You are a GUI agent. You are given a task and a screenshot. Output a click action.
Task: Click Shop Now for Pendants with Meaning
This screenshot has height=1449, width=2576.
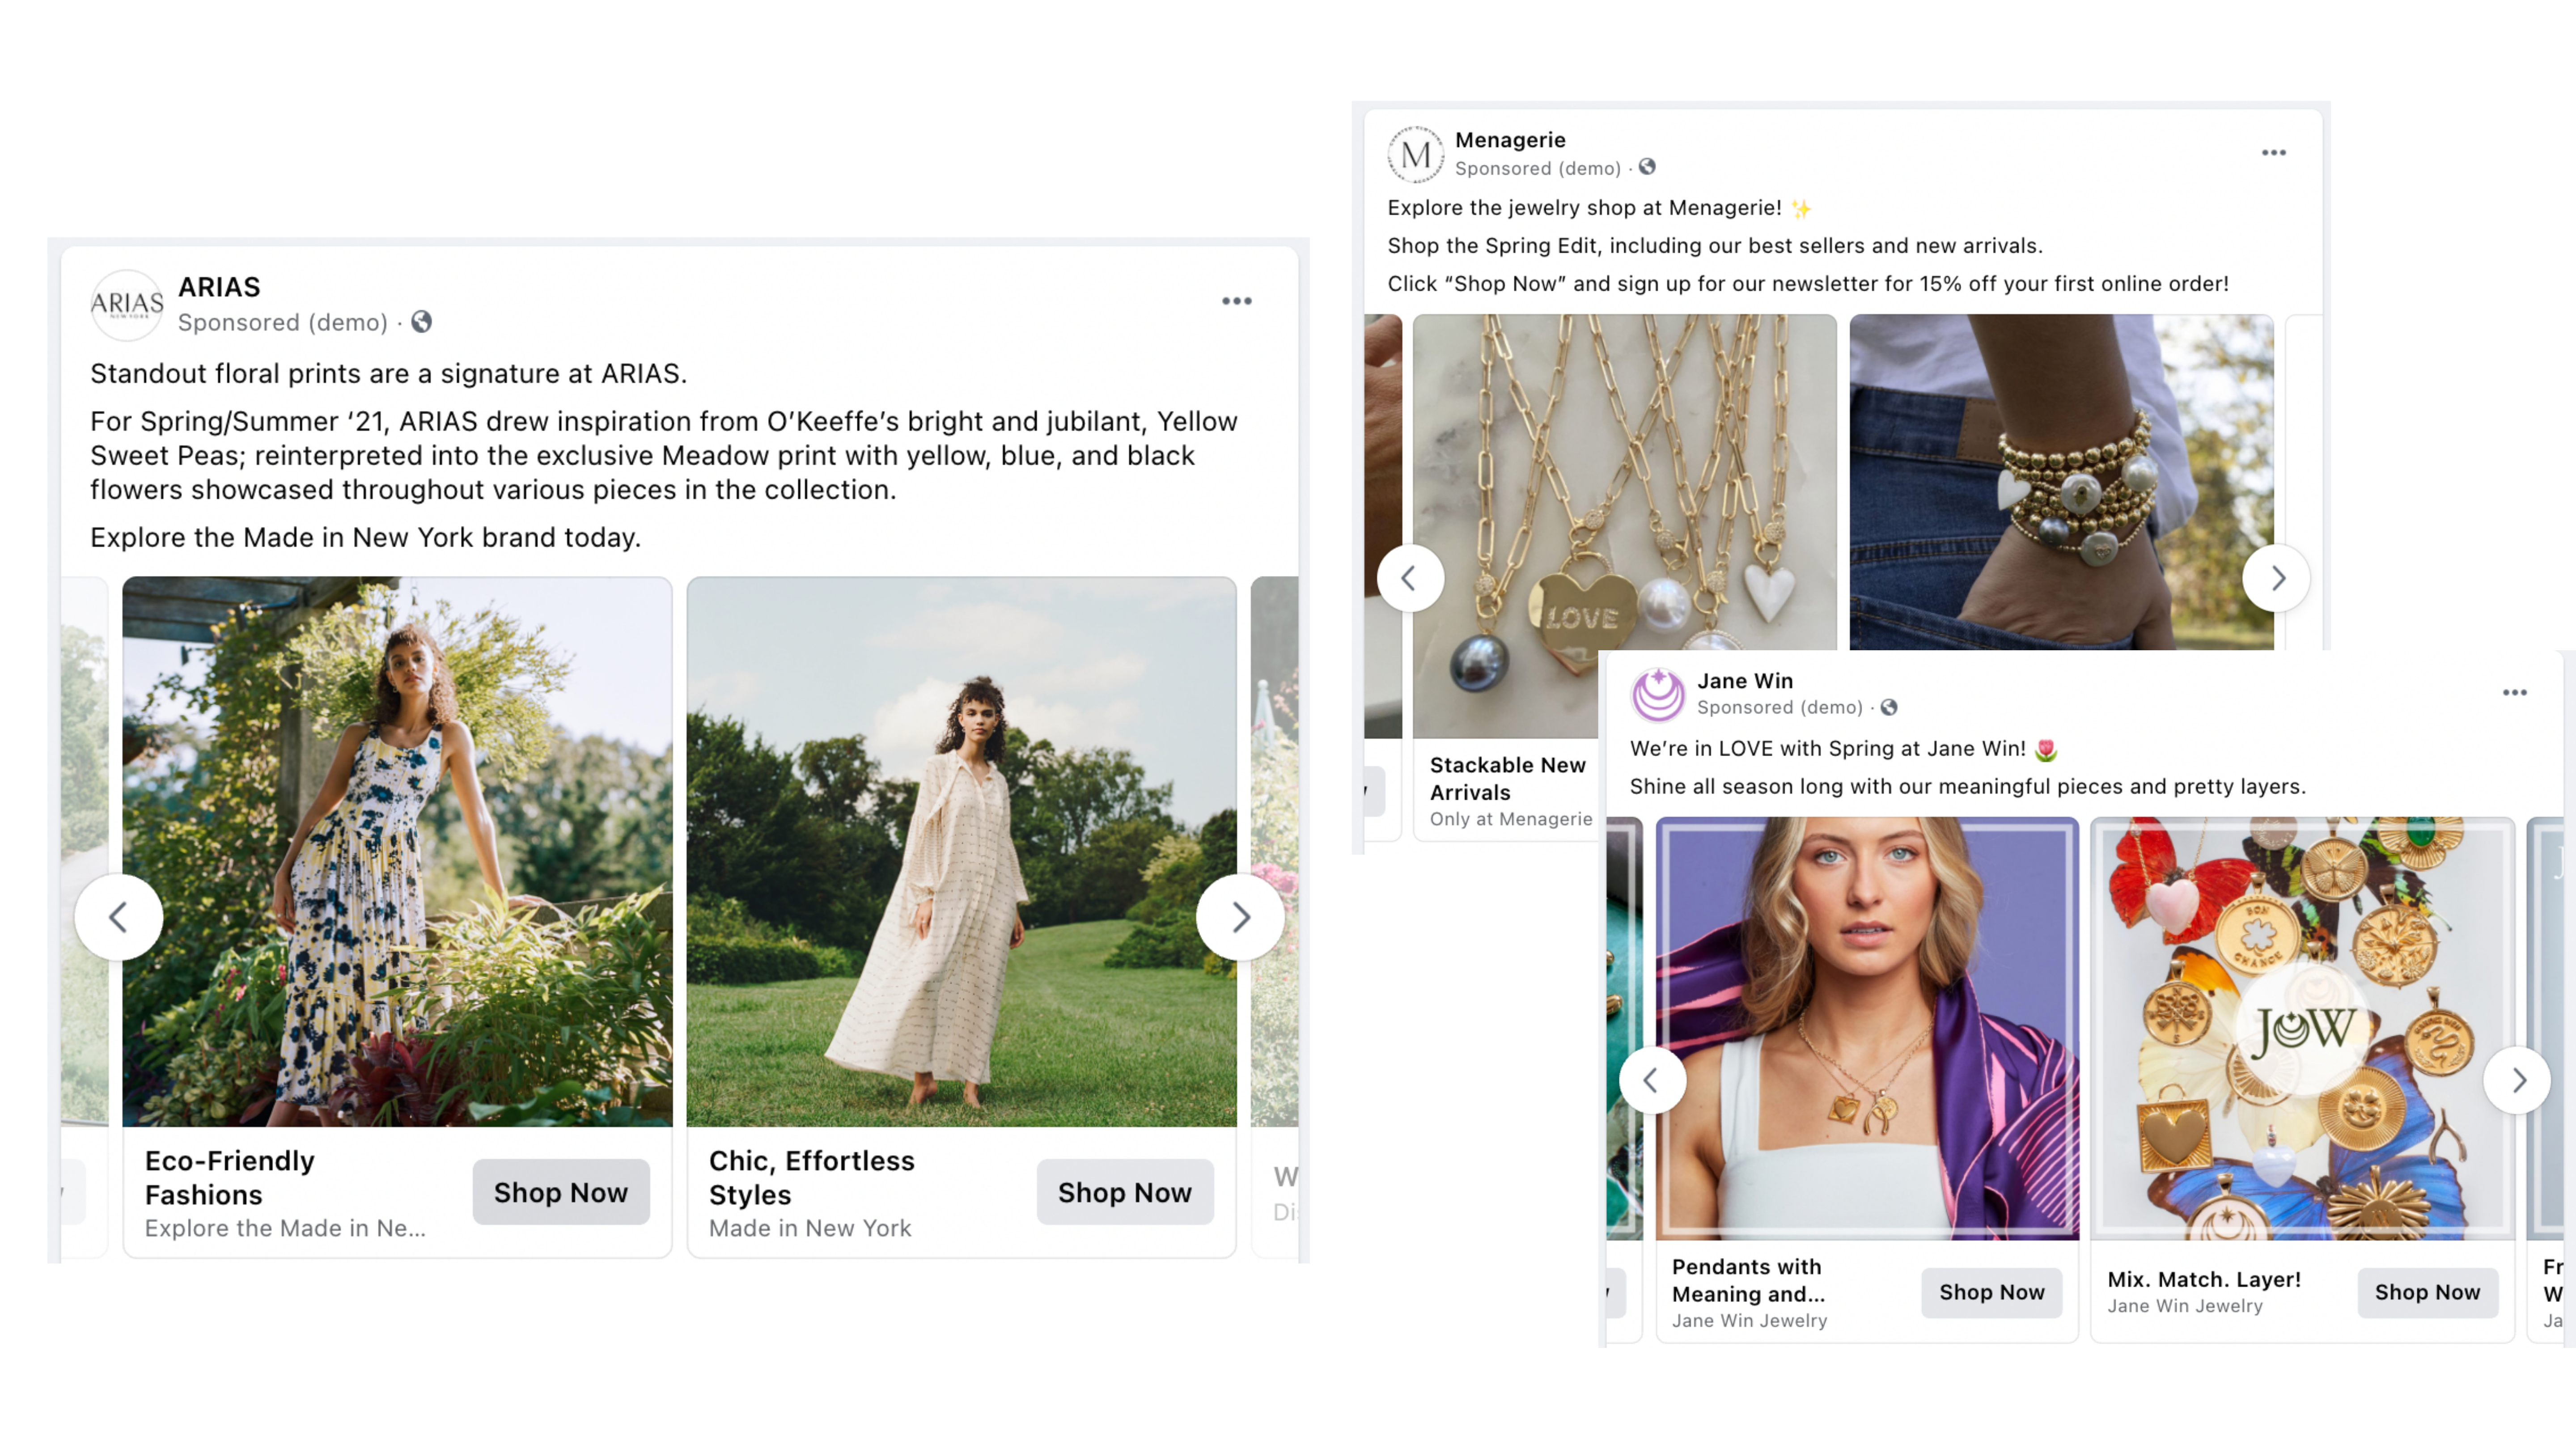click(1992, 1292)
